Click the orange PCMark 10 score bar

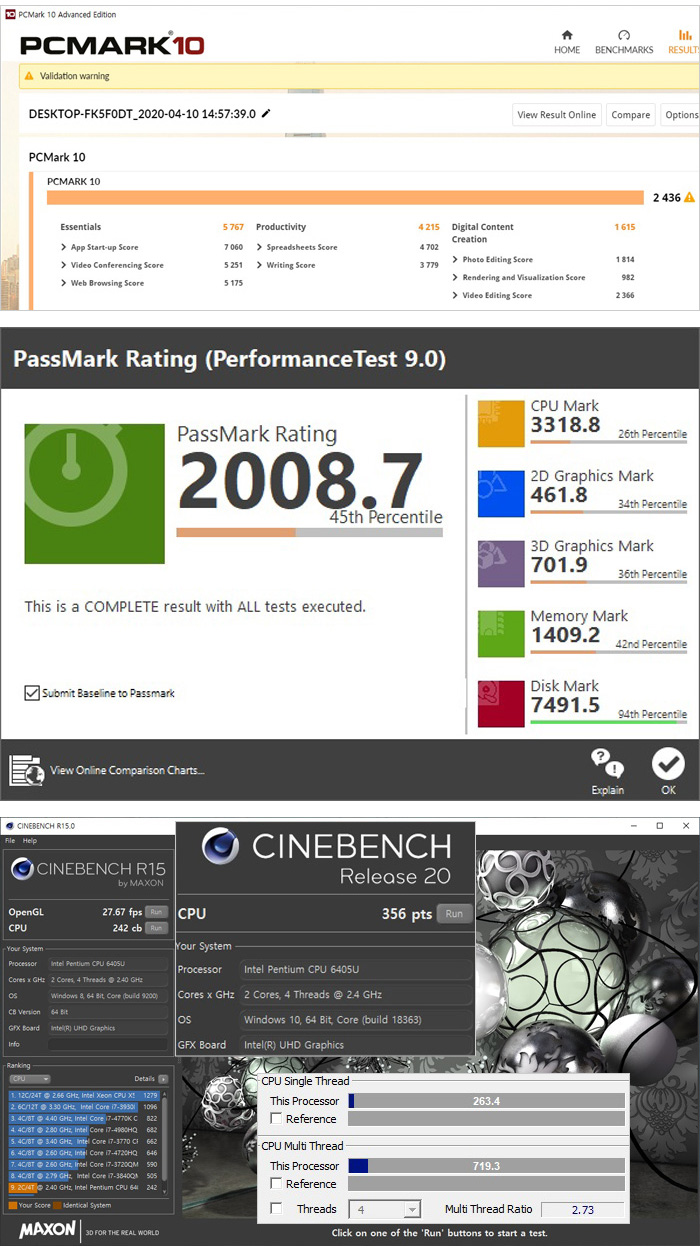click(345, 198)
